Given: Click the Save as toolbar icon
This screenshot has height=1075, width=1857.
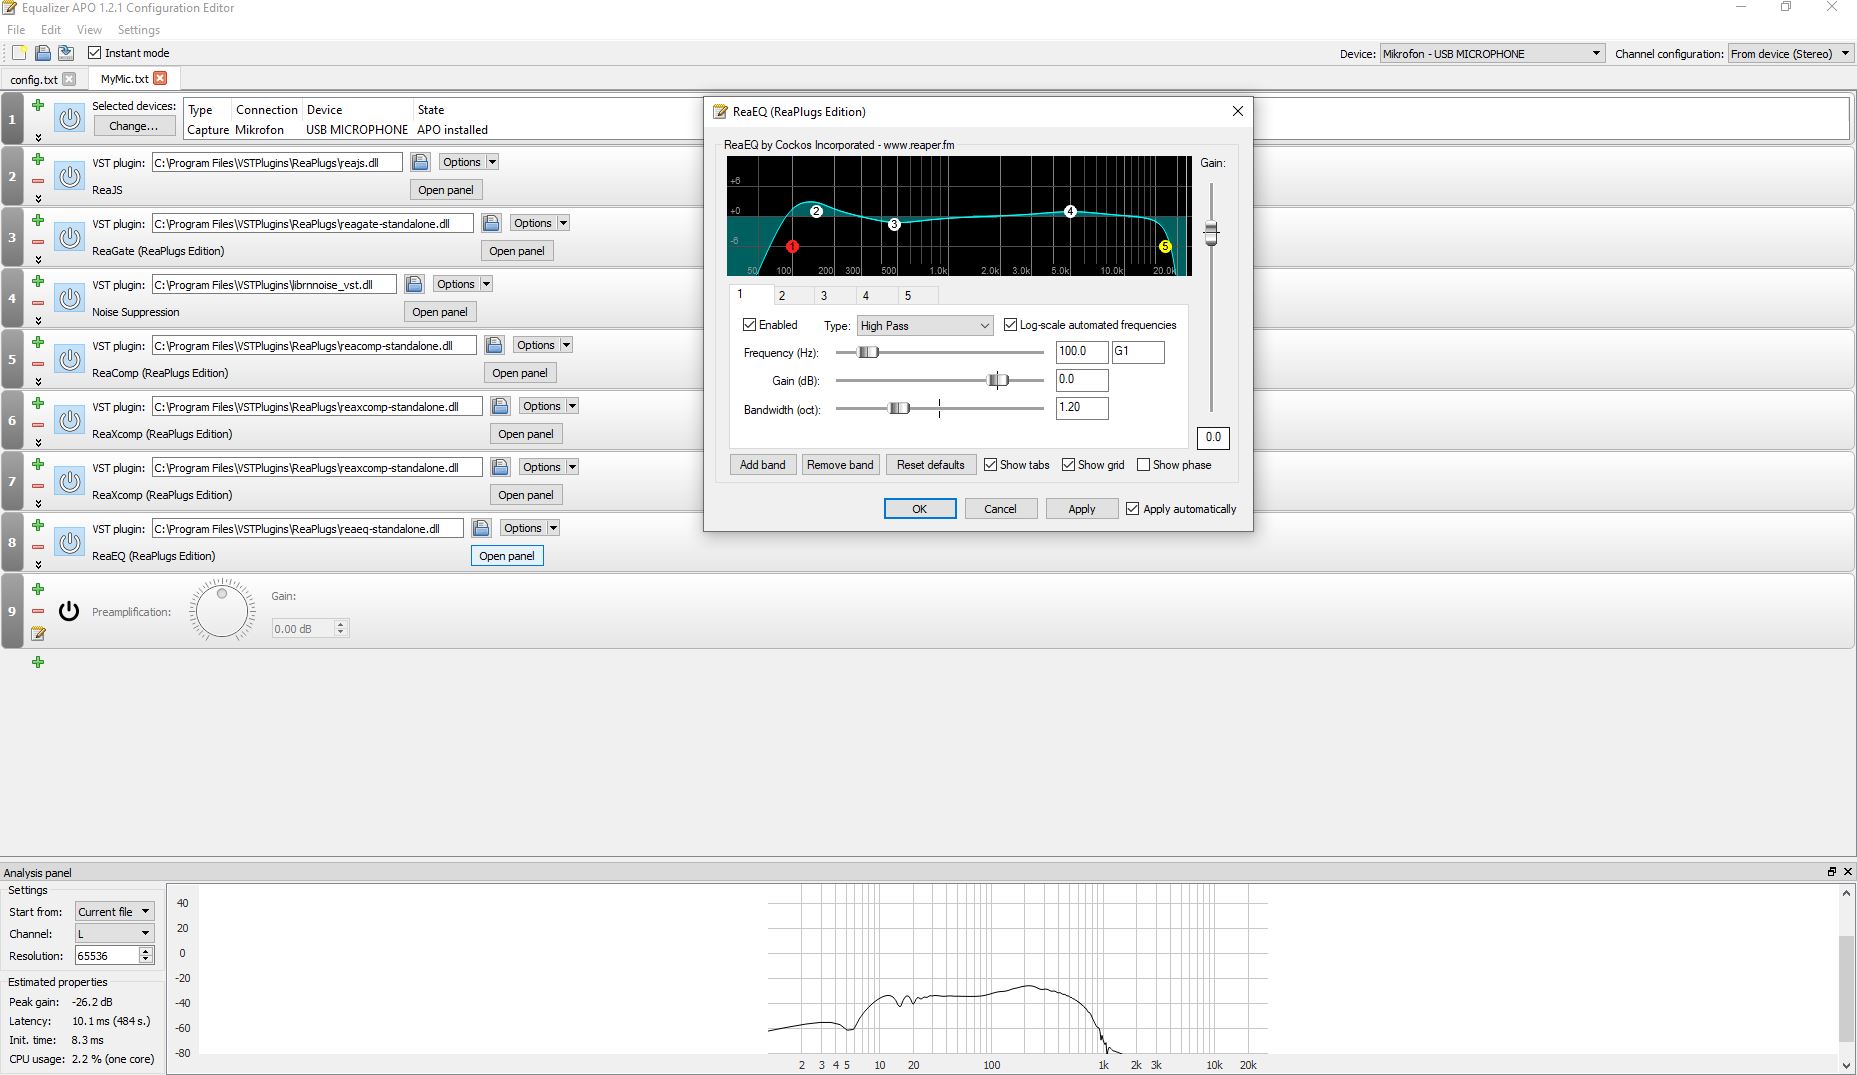Looking at the screenshot, I should coord(66,53).
